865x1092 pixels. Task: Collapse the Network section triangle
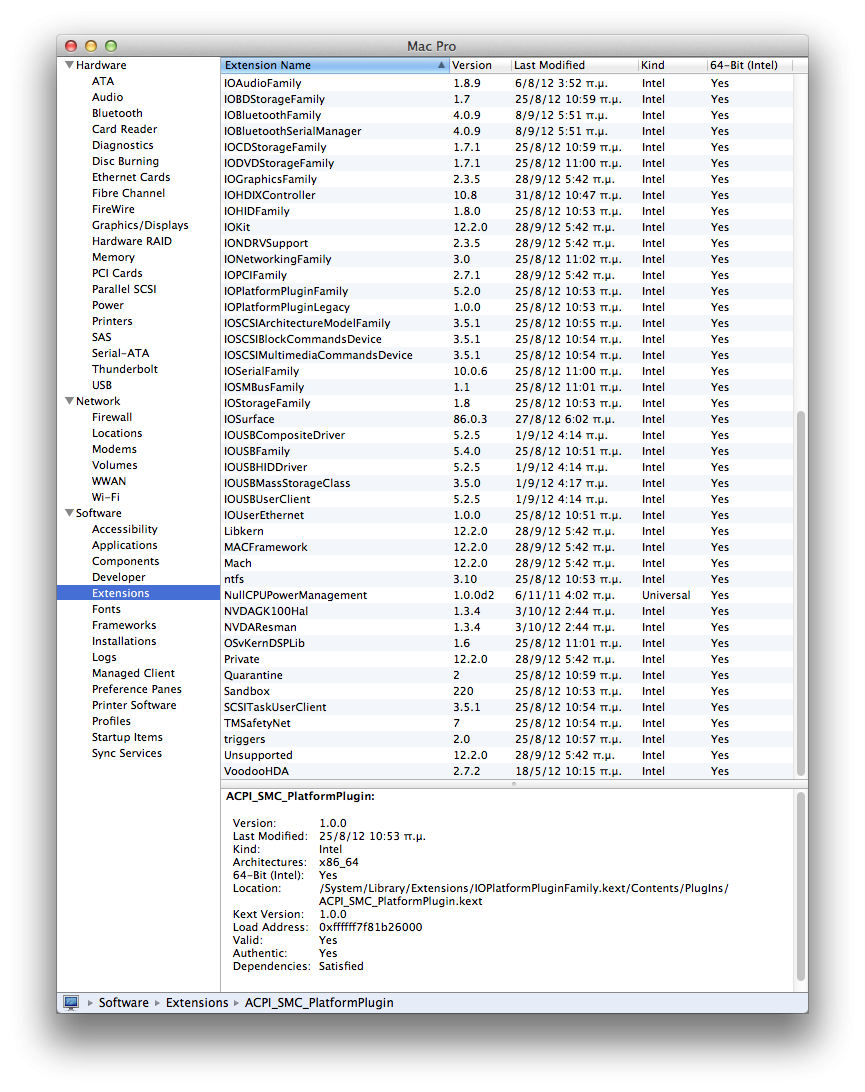pyautogui.click(x=69, y=401)
